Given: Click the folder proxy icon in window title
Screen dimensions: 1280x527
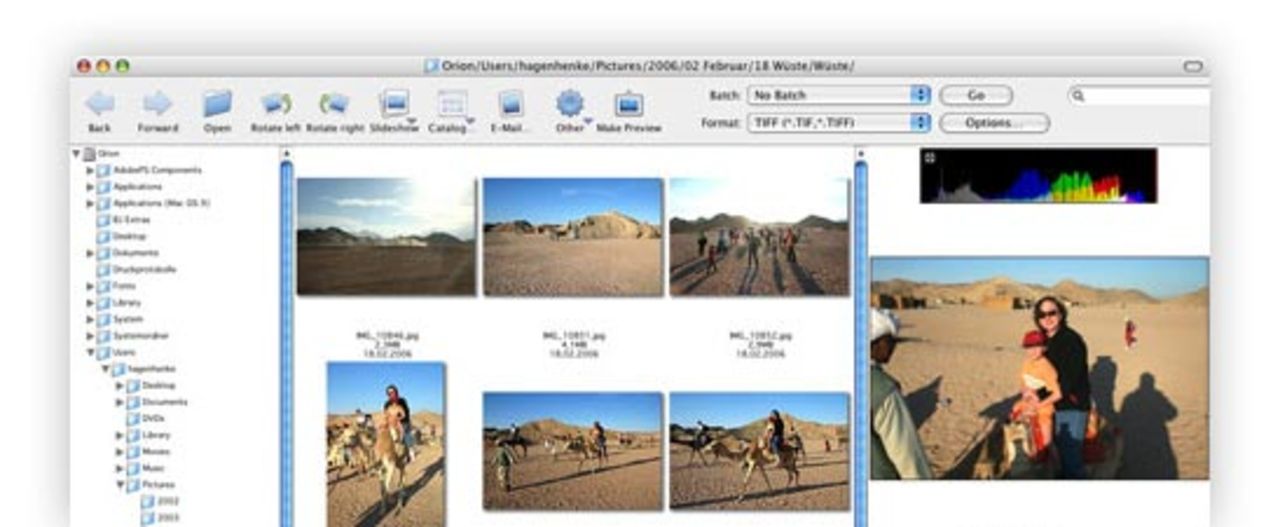Looking at the screenshot, I should [432, 66].
